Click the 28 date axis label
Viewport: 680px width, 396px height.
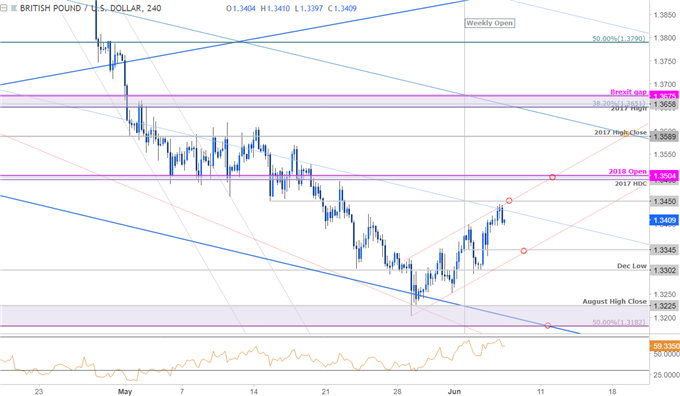click(x=398, y=391)
